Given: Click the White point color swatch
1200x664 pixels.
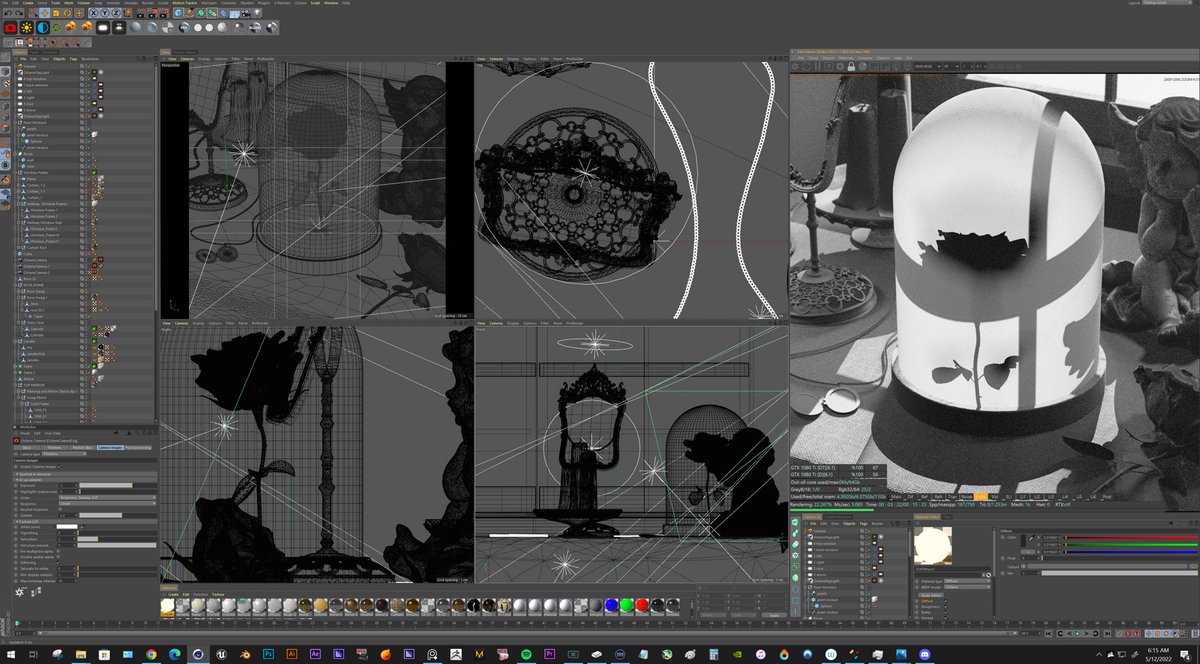Looking at the screenshot, I should pos(67,527).
